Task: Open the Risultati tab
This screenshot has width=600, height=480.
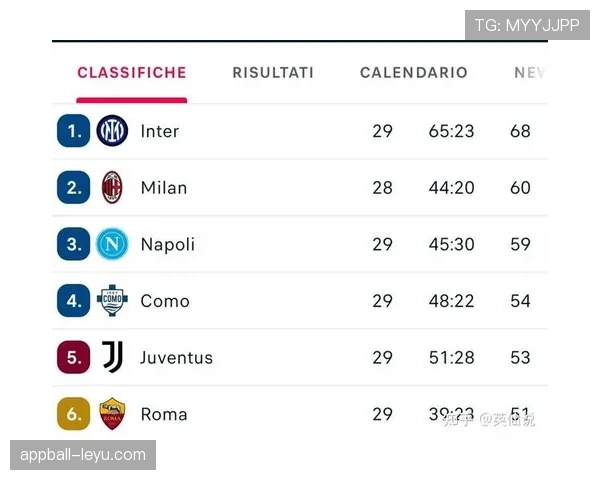Action: (273, 73)
